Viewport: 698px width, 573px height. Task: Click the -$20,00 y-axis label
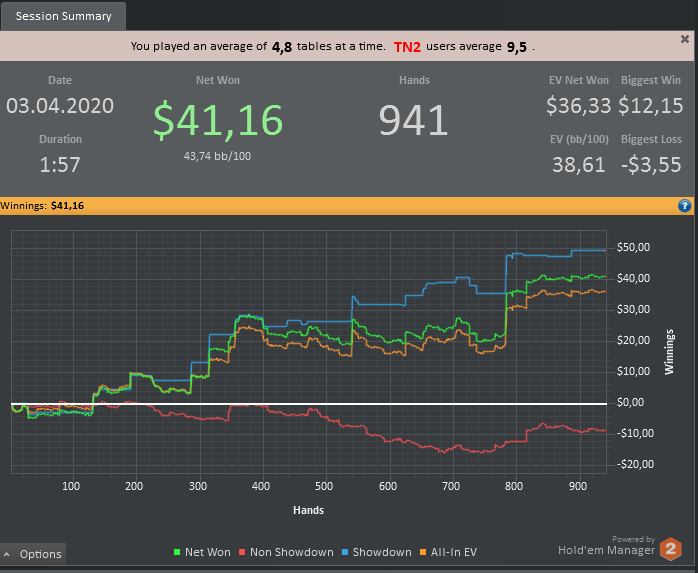[635, 464]
